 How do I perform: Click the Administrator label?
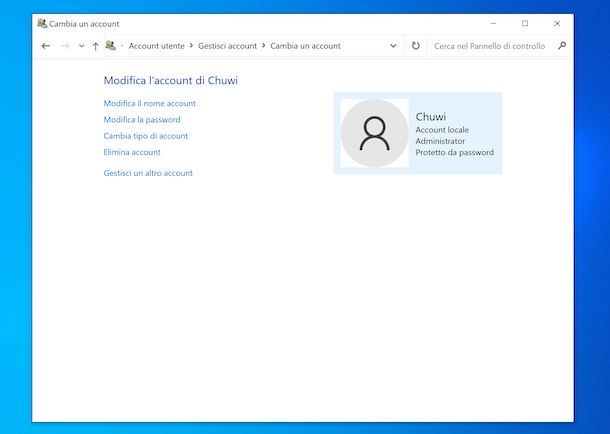coord(440,141)
